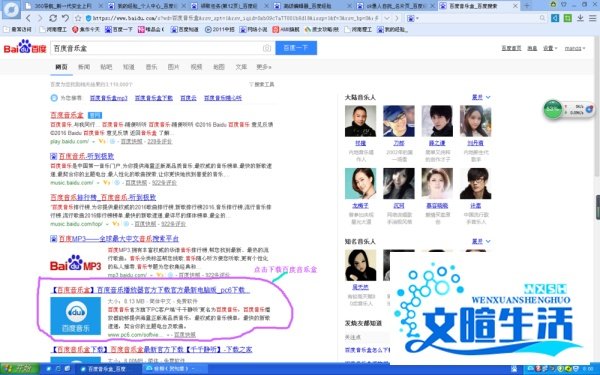Switch to the second browser tab (个人中心)
This screenshot has height=375, width=600.
click(x=147, y=6)
